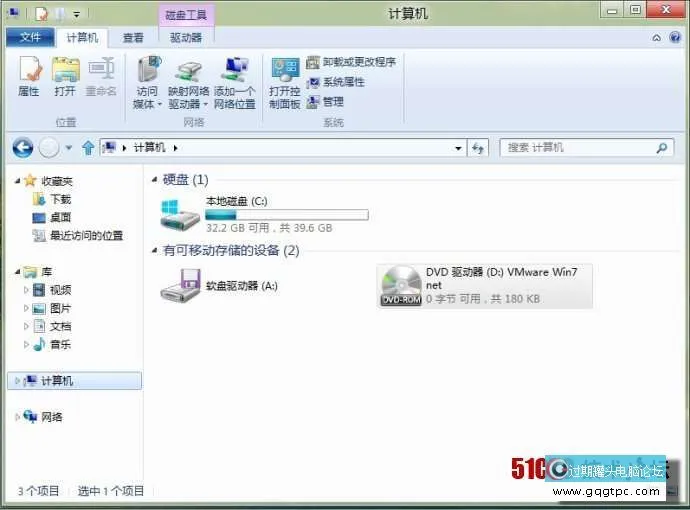
Task: Switch to the 查看 ribbon tab
Action: coord(133,37)
